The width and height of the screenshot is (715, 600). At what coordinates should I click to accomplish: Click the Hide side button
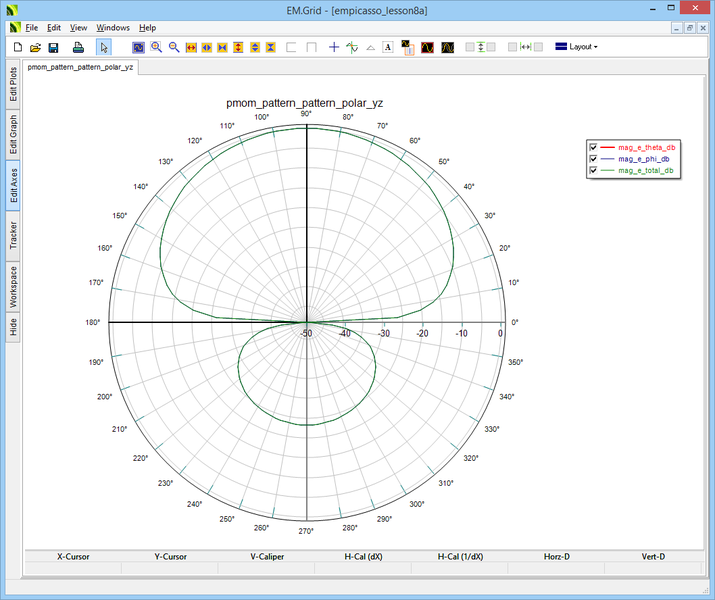(x=13, y=327)
